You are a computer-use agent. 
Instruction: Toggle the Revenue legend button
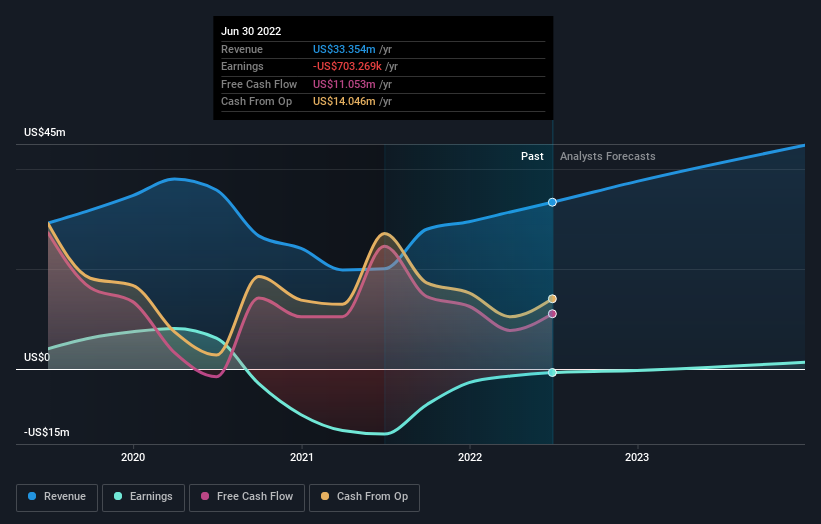(57, 497)
